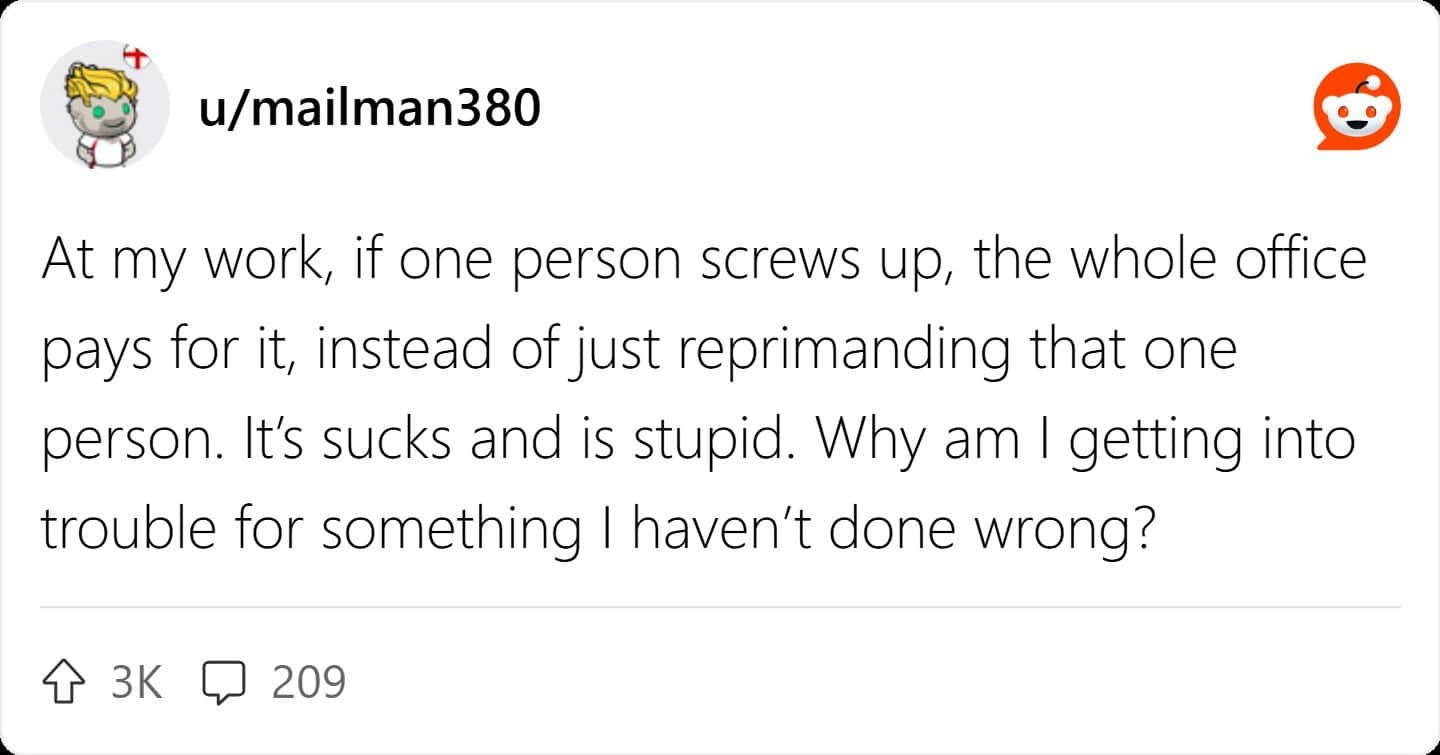Click the England flag badge on avatar
This screenshot has width=1440, height=755.
136,58
